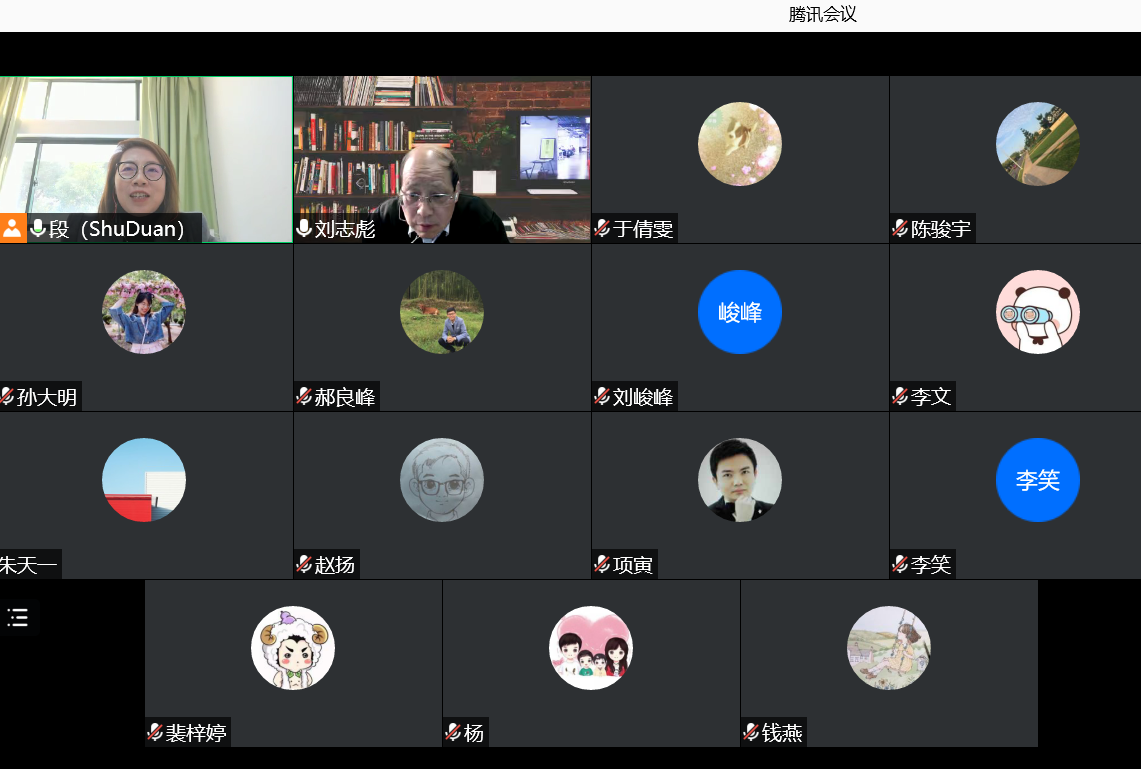Click the muted mic icon for 钱燕
Image resolution: width=1141 pixels, height=769 pixels.
[751, 733]
